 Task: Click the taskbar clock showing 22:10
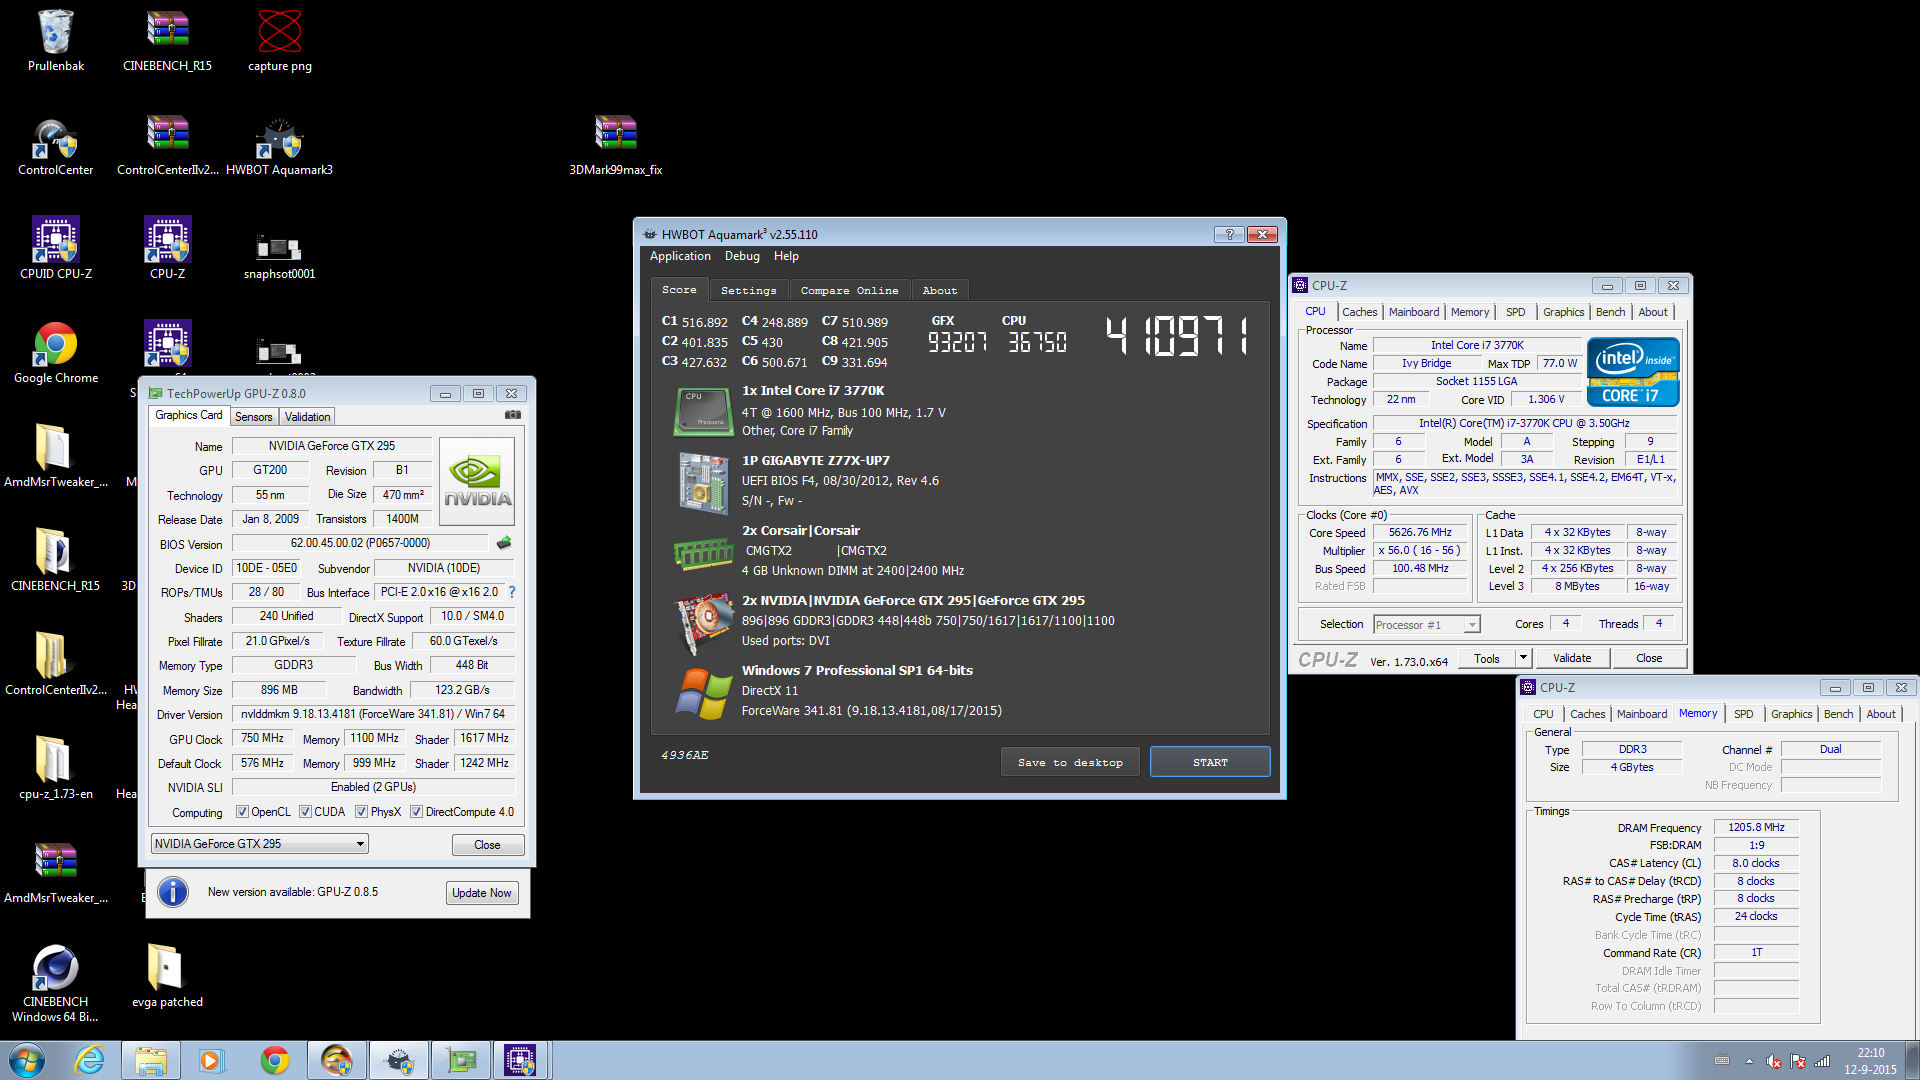pos(1870,1061)
